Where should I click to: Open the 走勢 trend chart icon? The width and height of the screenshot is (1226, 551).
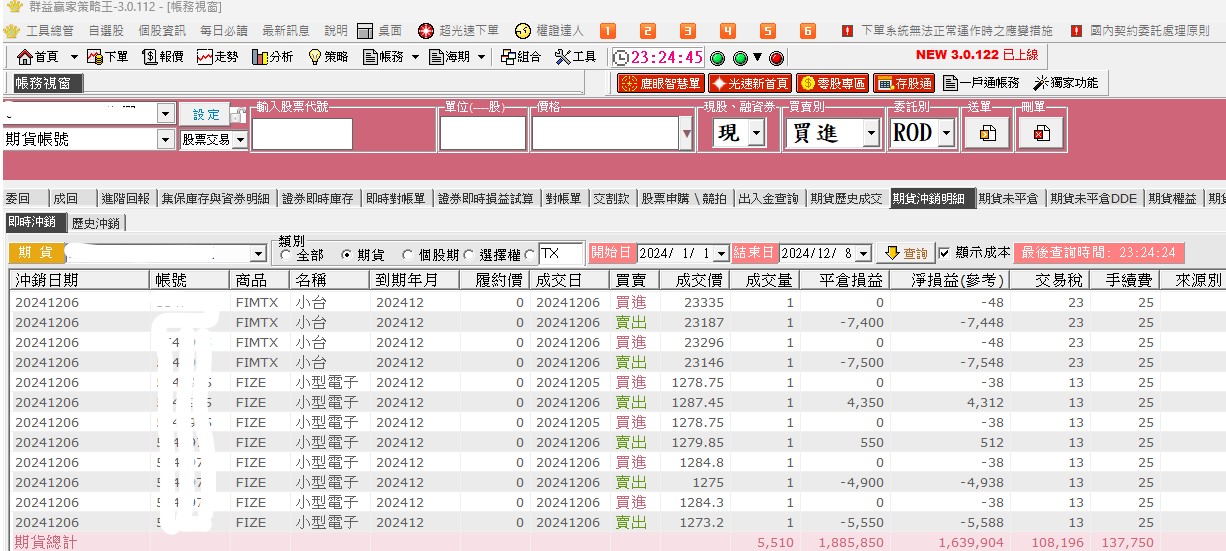(x=217, y=57)
